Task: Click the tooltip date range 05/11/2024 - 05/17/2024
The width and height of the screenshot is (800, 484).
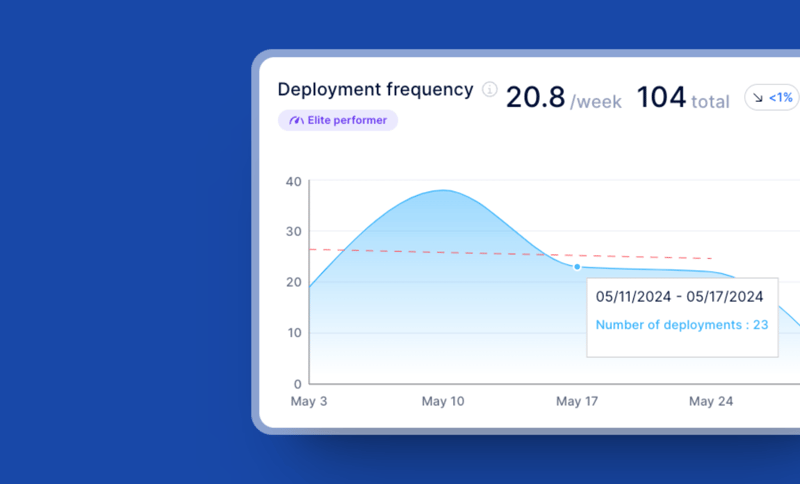Action: [680, 297]
